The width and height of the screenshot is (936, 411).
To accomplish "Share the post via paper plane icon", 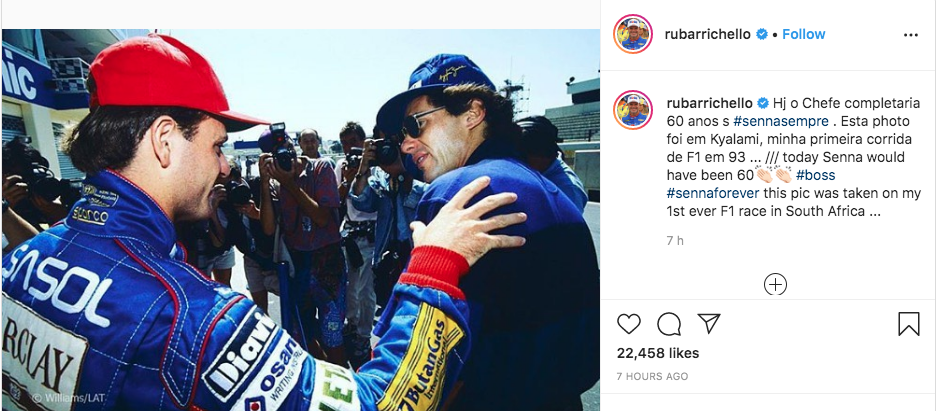I will tap(709, 323).
